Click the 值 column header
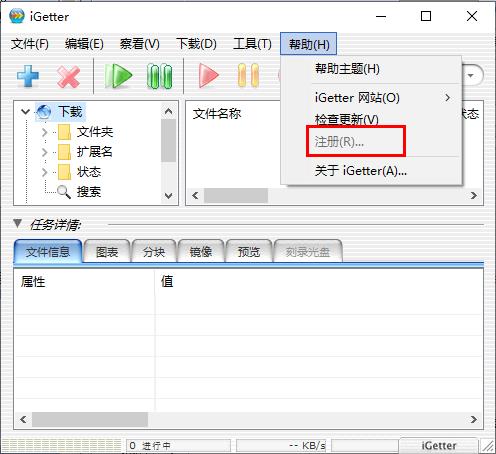Image resolution: width=496 pixels, height=454 pixels. coord(167,281)
